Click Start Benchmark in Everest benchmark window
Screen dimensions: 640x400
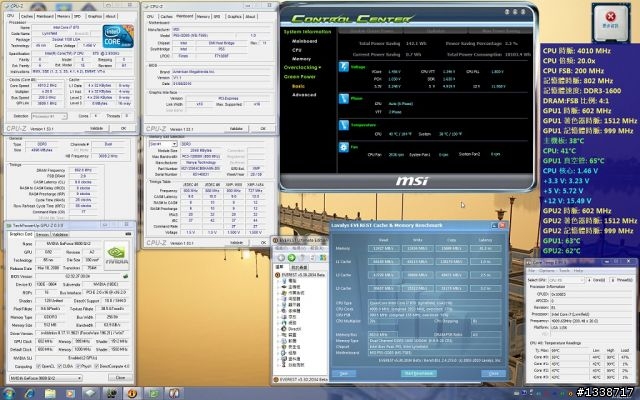419,373
